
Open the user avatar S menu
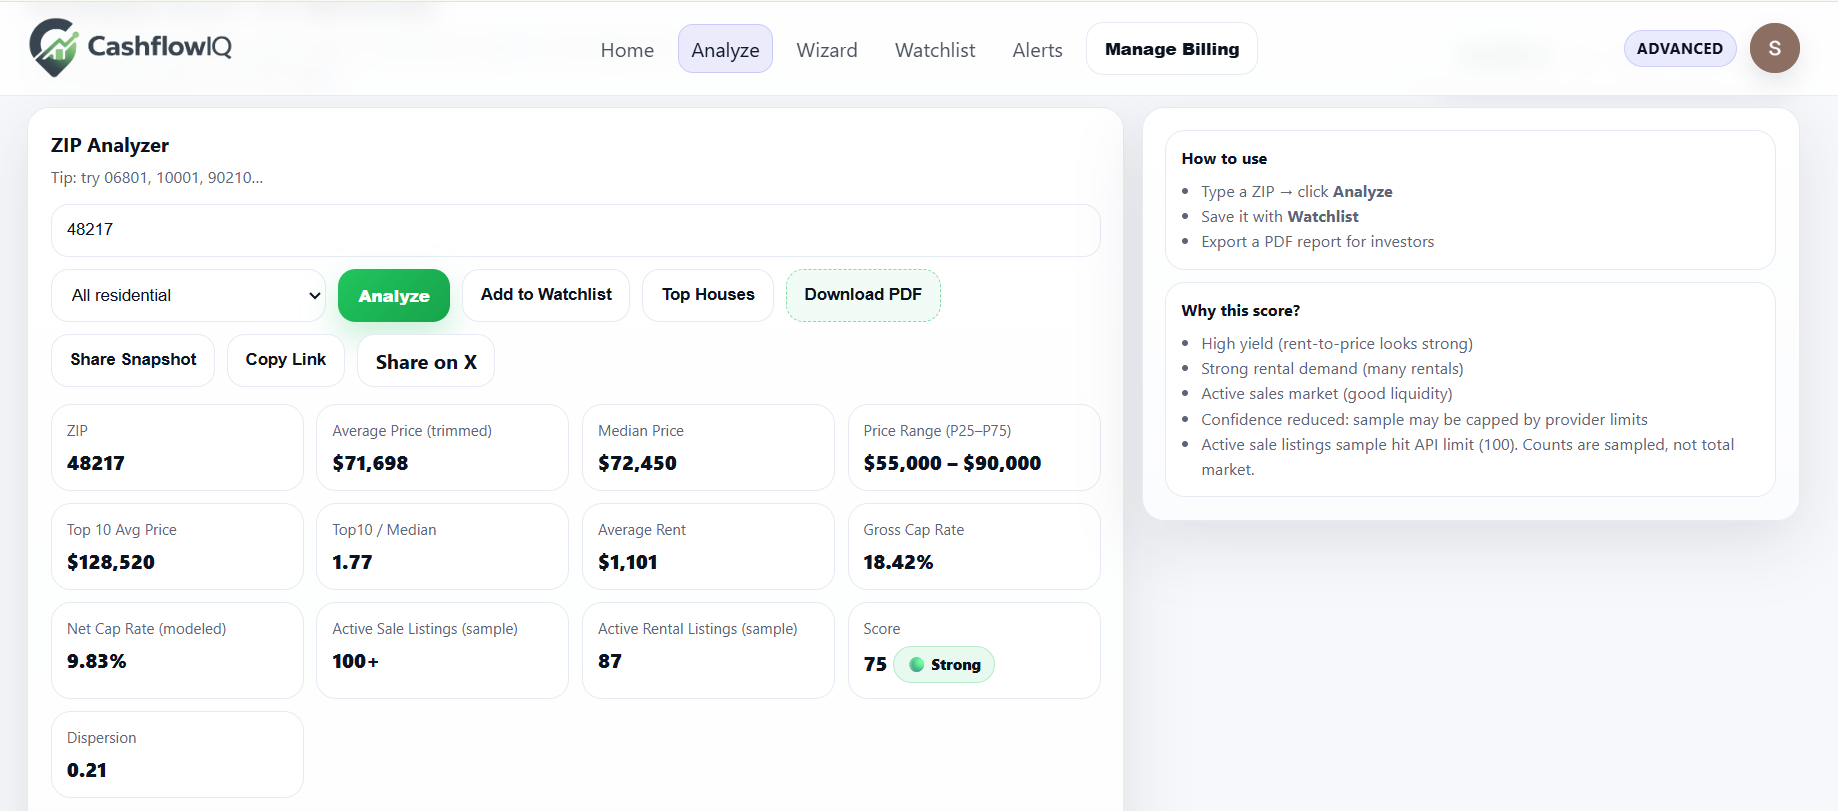click(1774, 48)
